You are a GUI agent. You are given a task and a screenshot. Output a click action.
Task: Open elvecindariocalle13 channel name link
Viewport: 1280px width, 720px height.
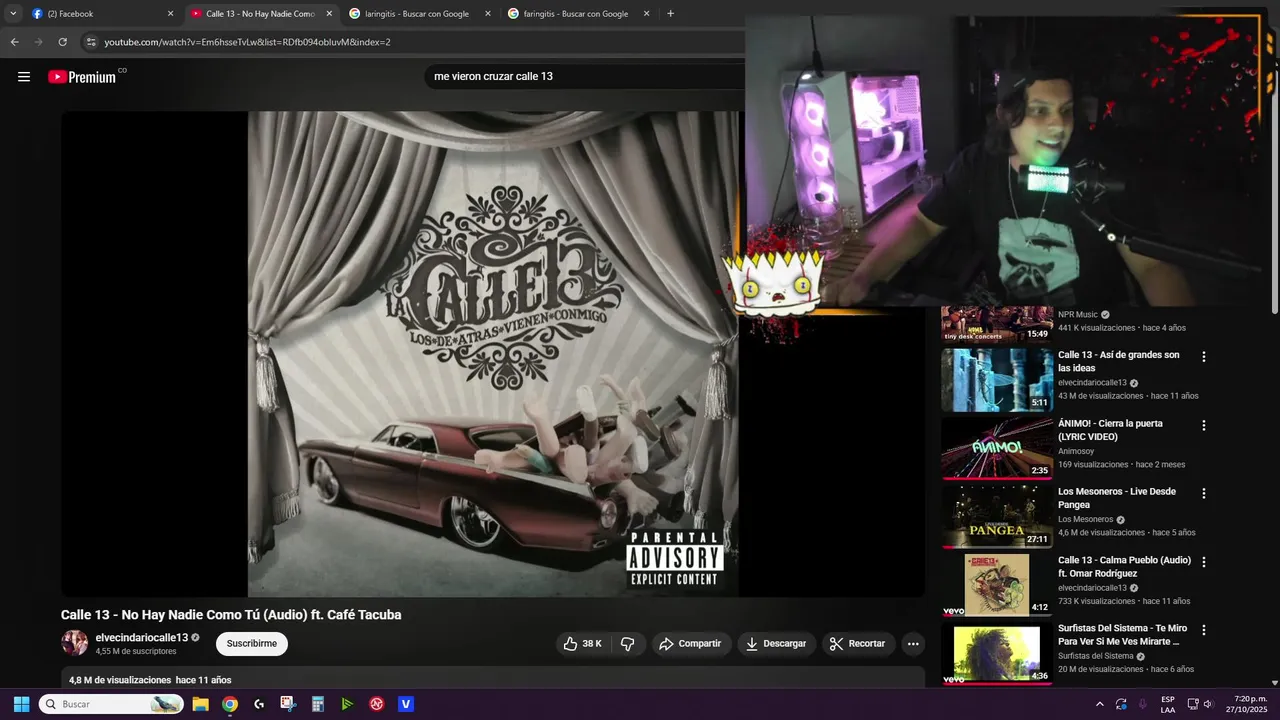click(x=141, y=638)
